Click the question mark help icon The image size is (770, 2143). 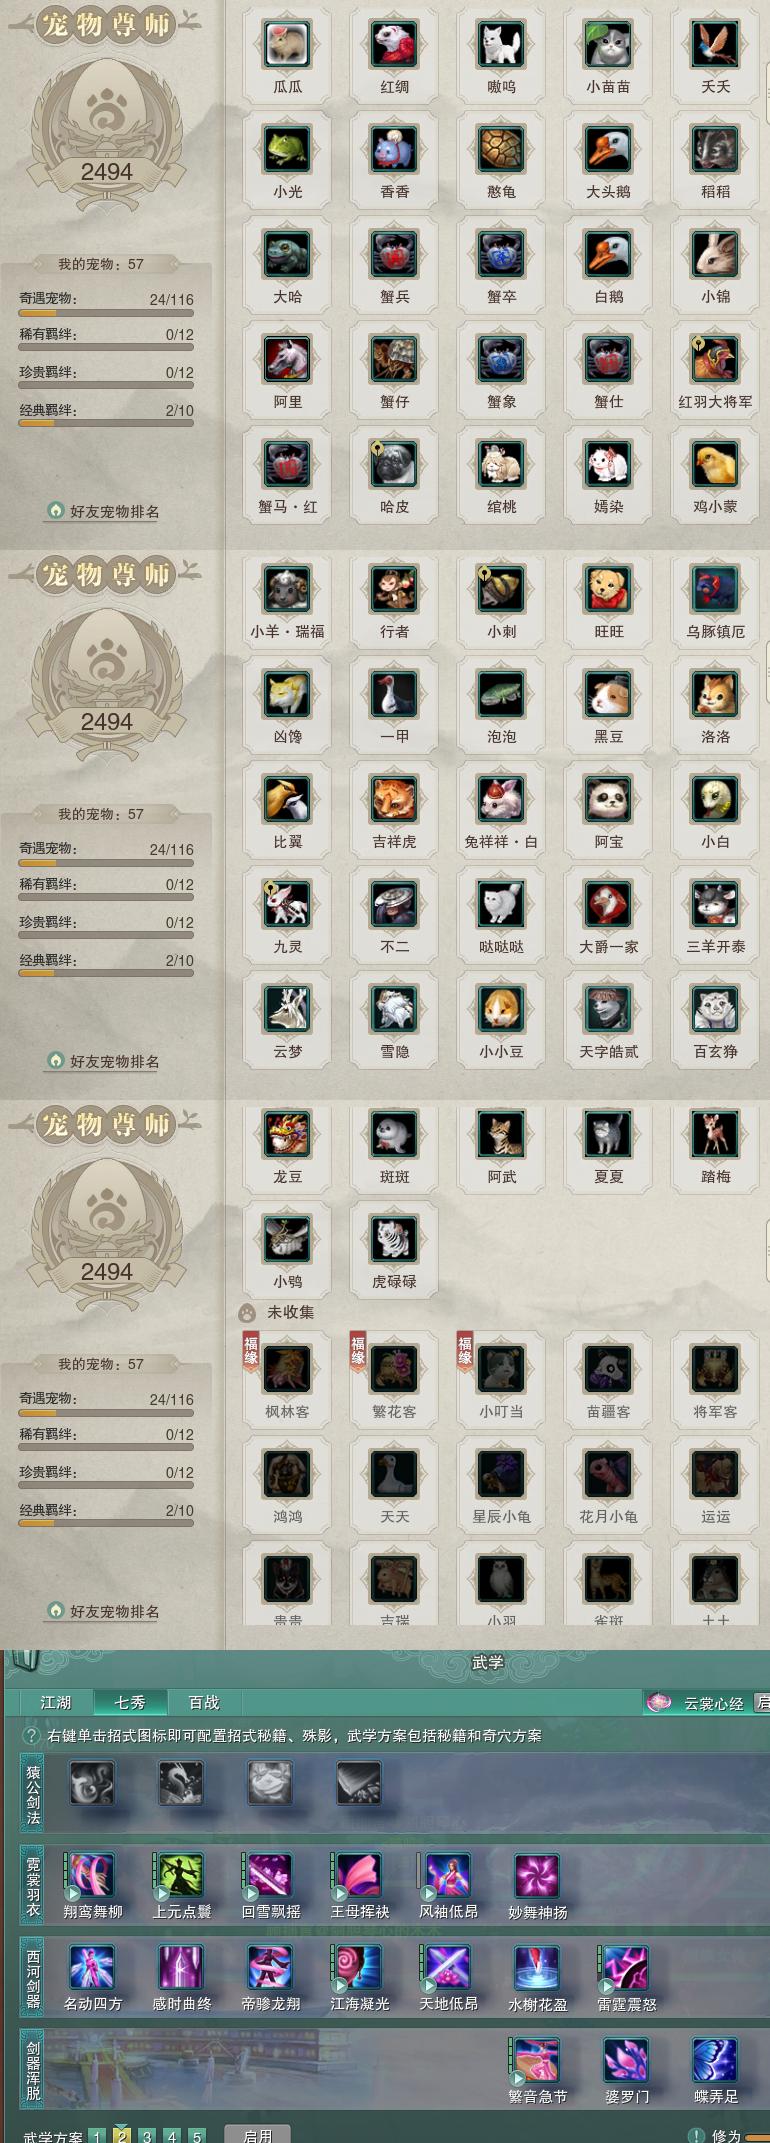(x=32, y=1735)
